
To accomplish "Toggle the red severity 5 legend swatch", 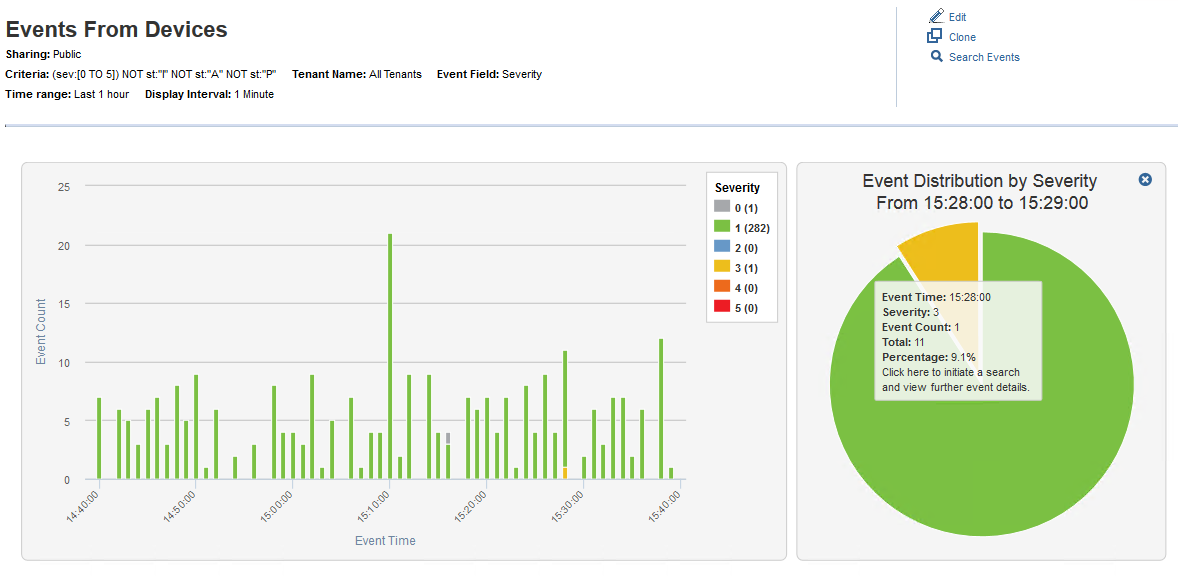I will 721,307.
